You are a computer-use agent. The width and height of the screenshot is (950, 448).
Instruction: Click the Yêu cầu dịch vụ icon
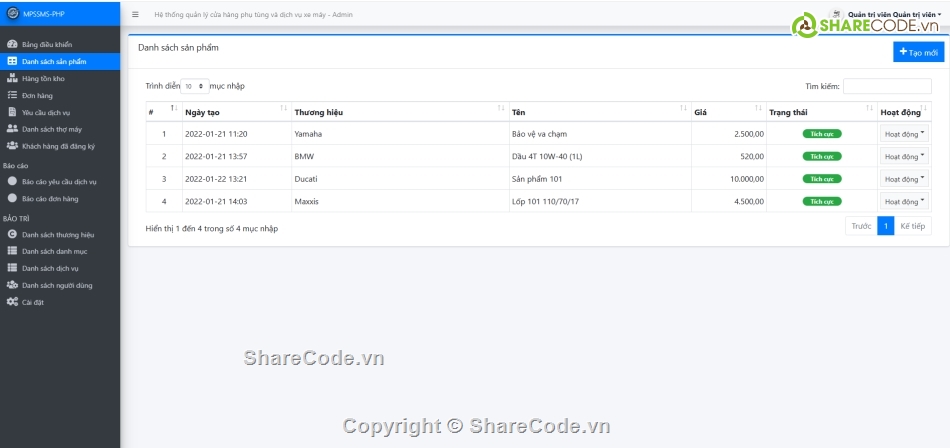pyautogui.click(x=12, y=112)
